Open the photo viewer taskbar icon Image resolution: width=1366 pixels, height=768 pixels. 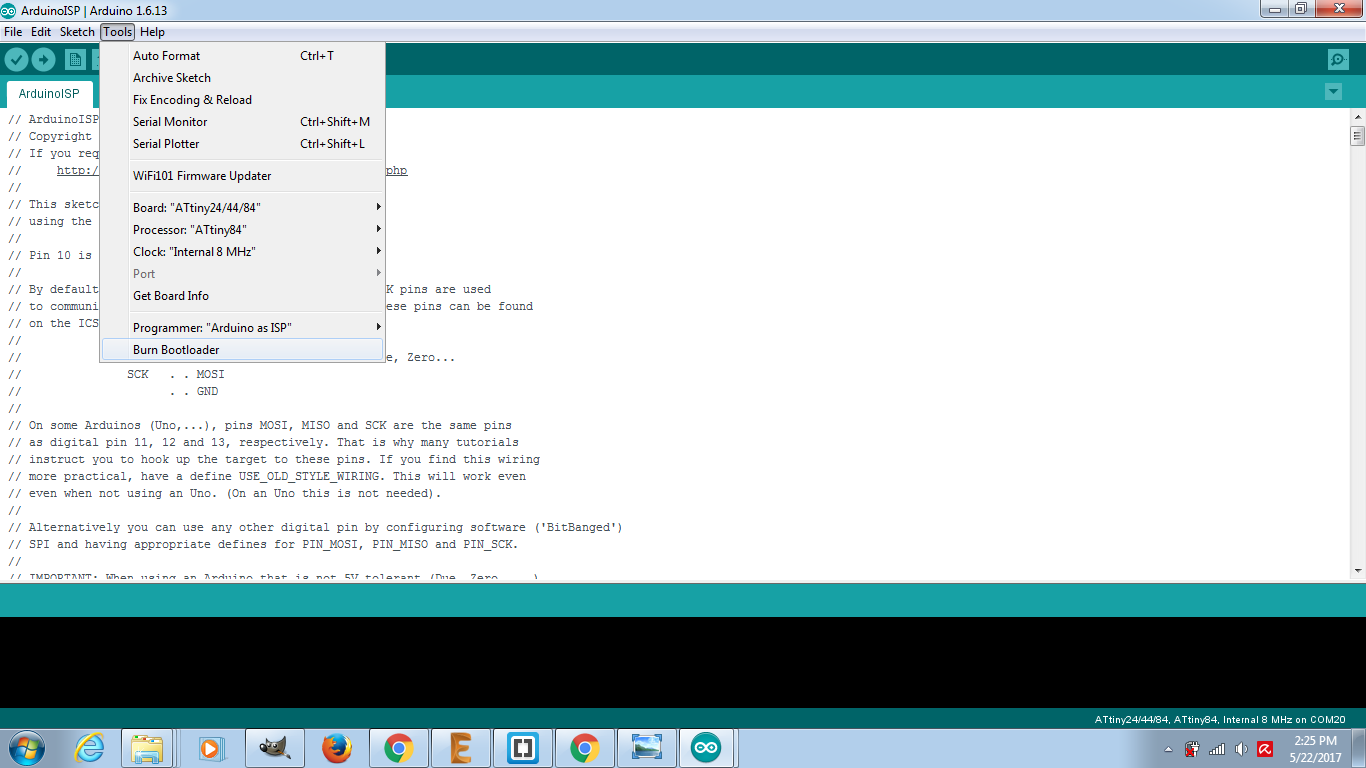pyautogui.click(x=647, y=748)
